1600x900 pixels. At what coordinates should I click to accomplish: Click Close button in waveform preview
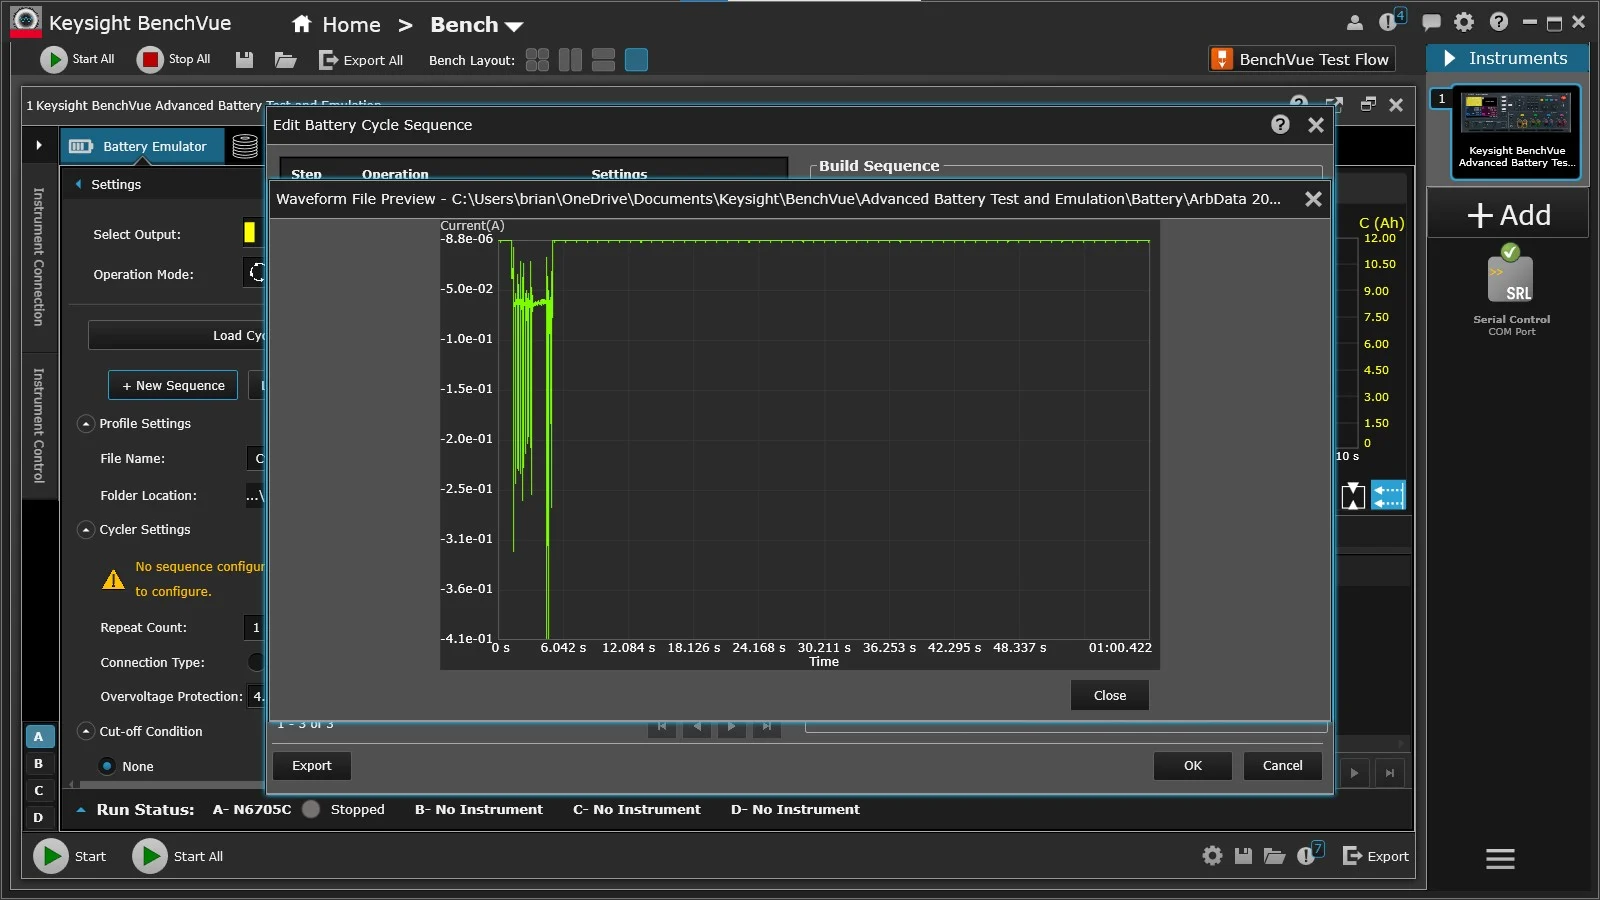coord(1109,695)
